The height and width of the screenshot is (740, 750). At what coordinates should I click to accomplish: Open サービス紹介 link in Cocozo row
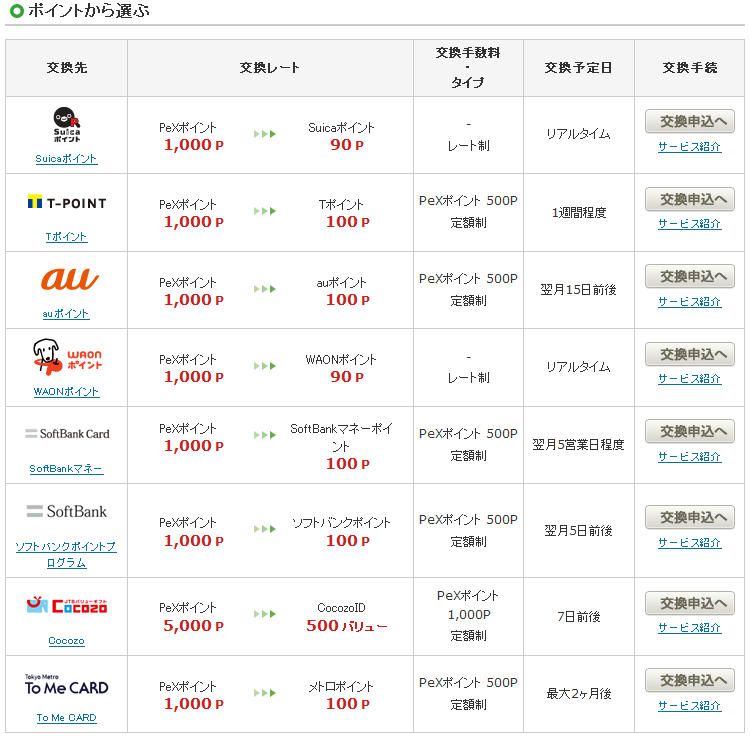[x=689, y=628]
